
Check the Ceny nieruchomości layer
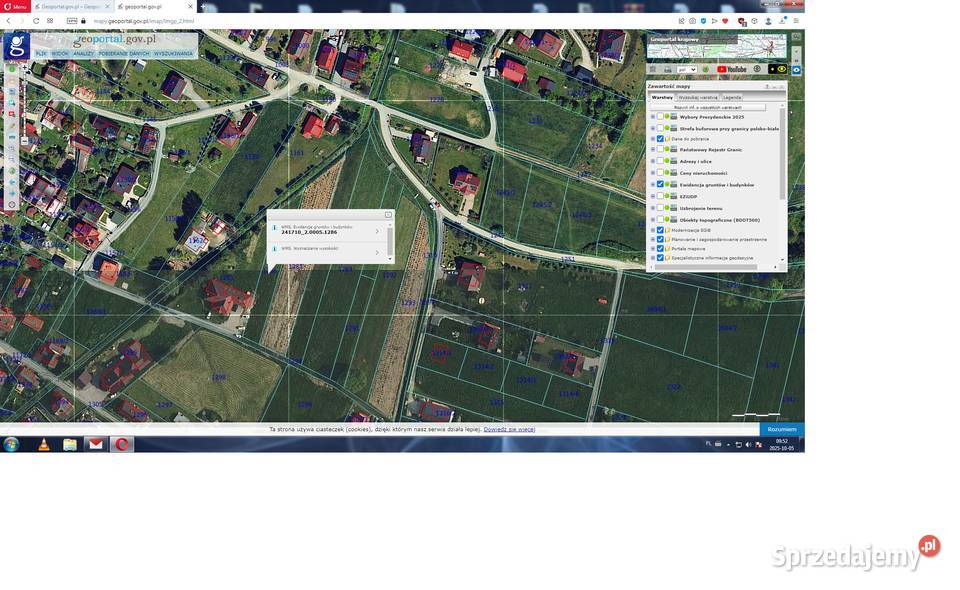pyautogui.click(x=660, y=173)
